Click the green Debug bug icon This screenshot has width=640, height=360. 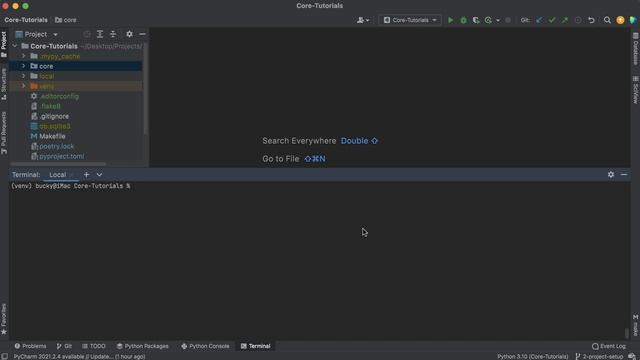pos(463,20)
